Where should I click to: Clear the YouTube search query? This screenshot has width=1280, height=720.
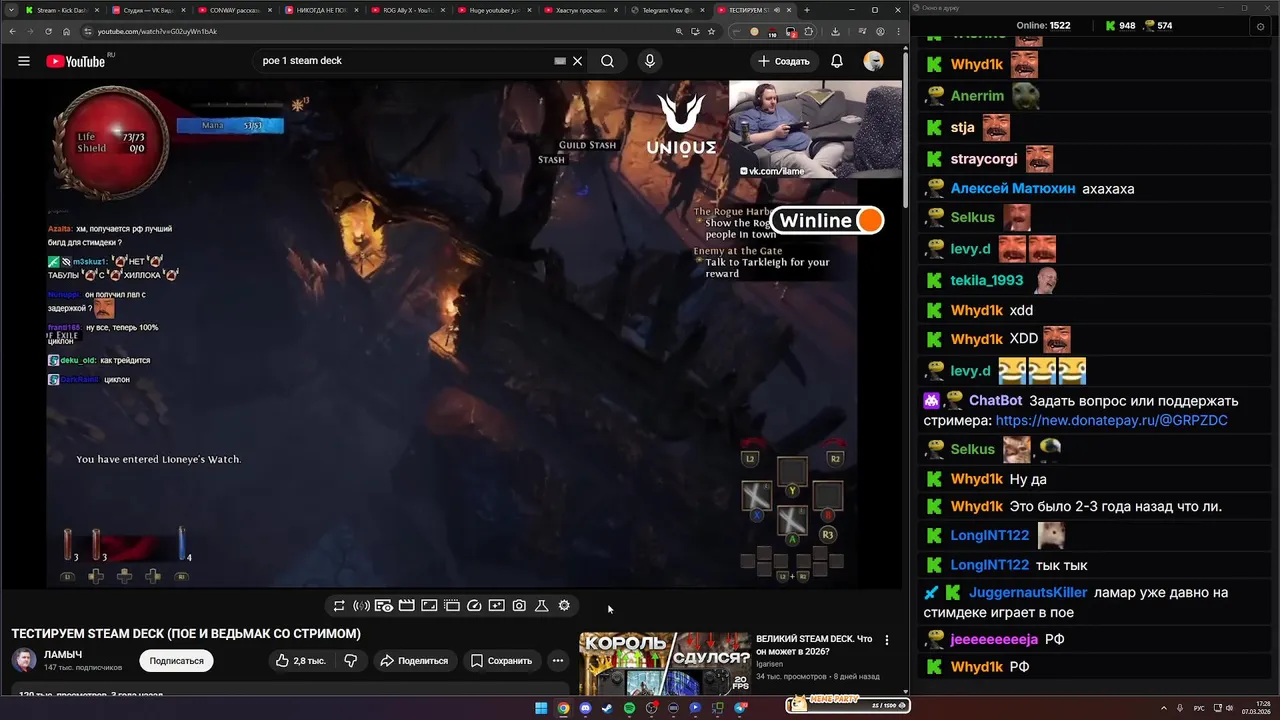coord(577,61)
